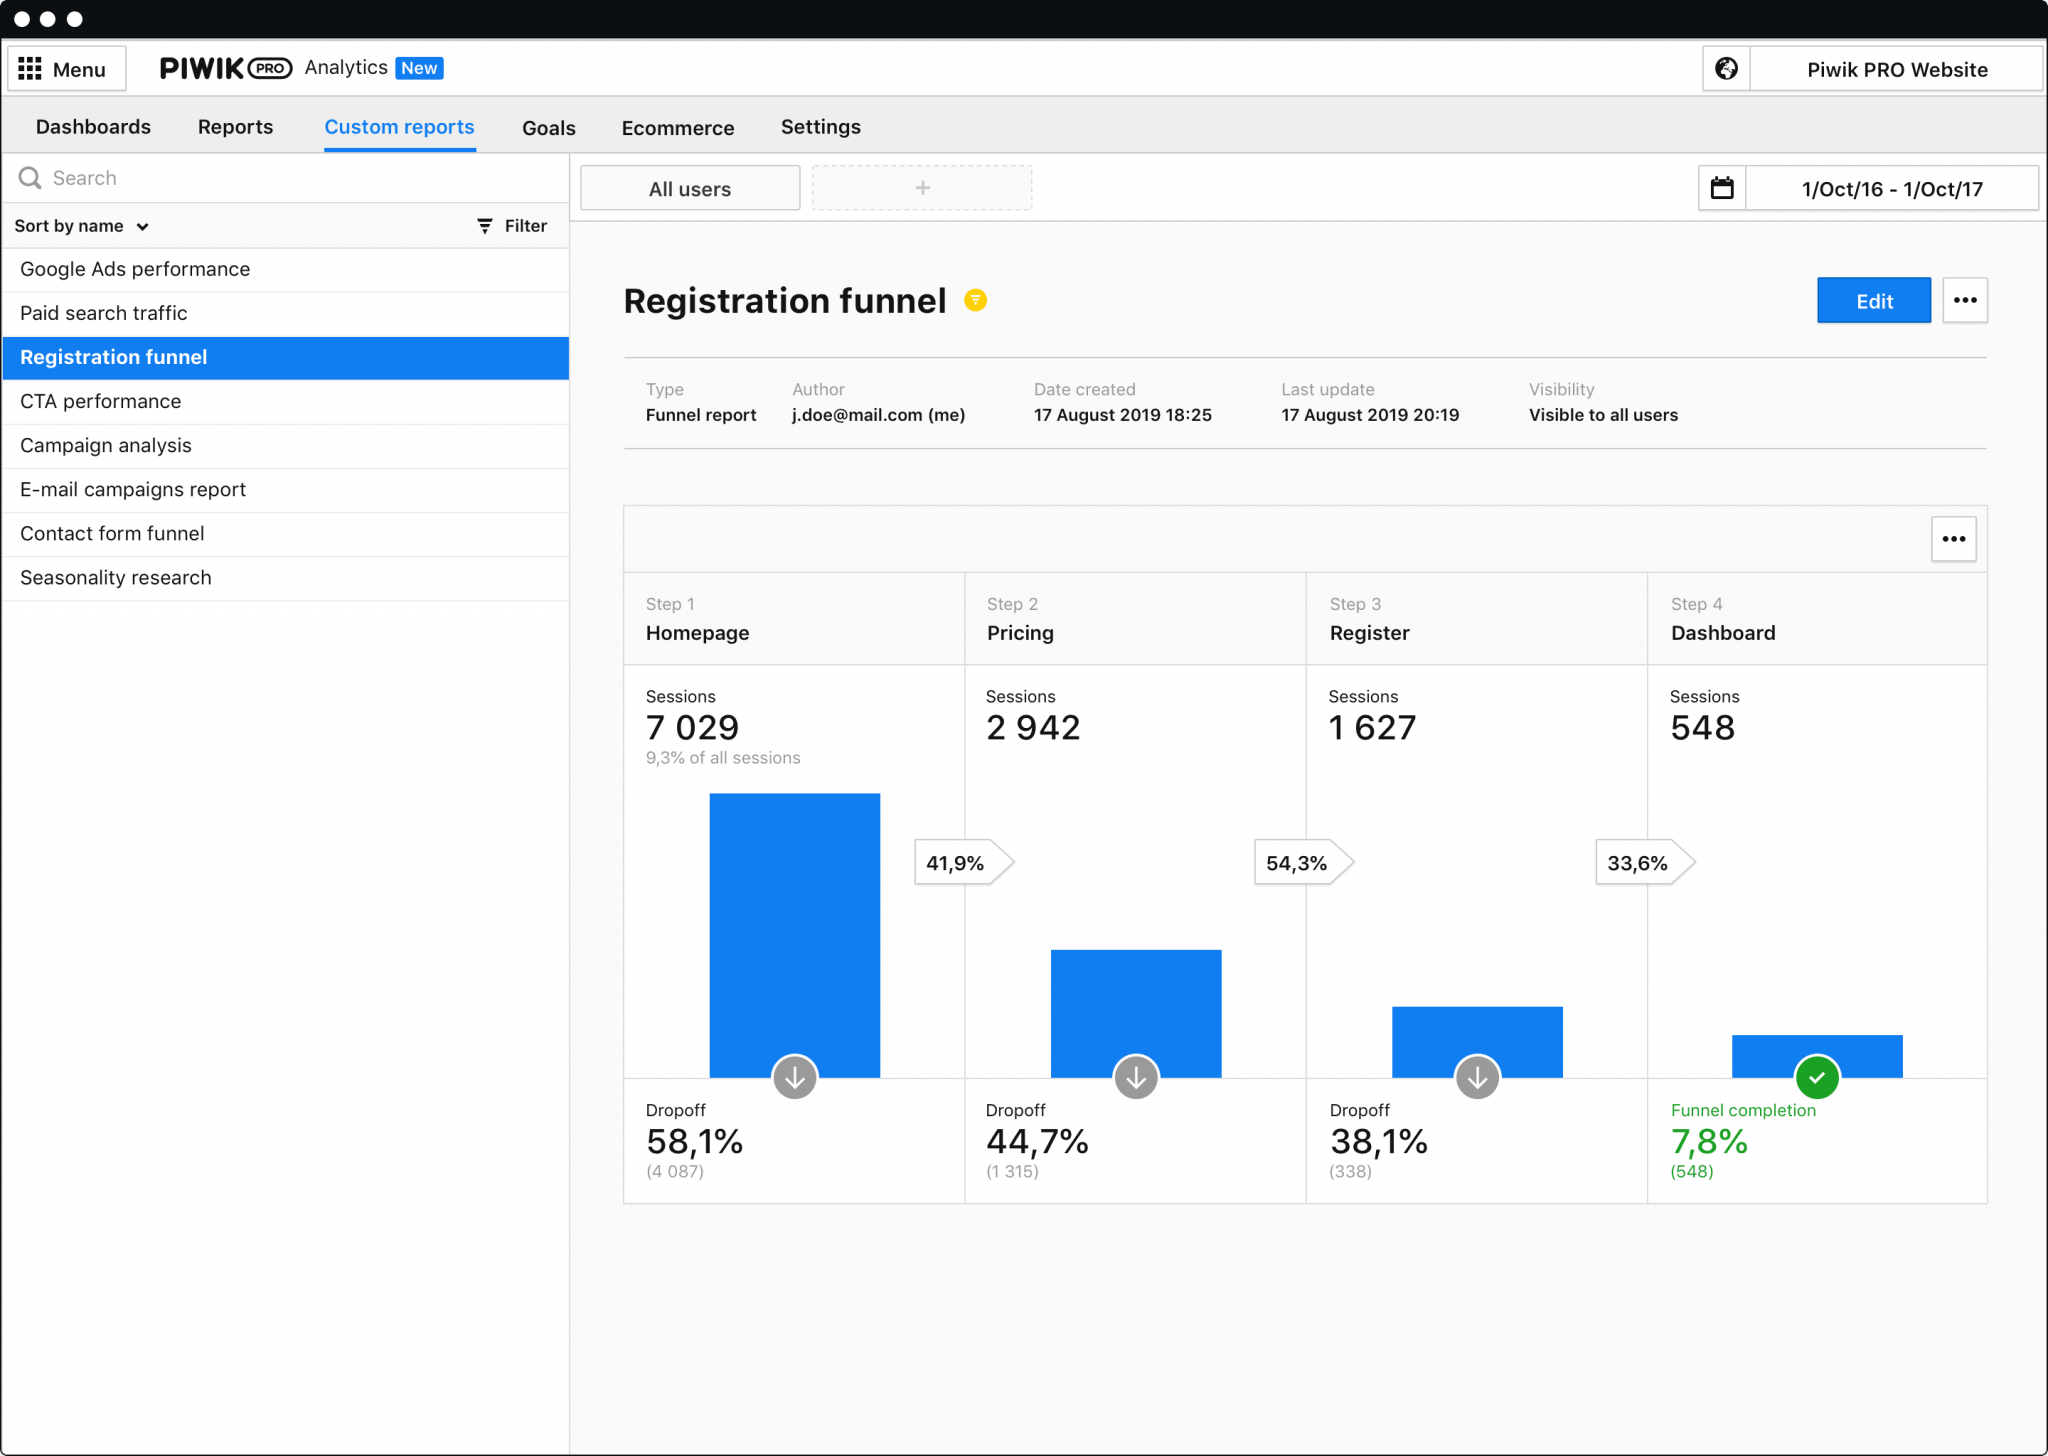Click the Edit button
The image size is (2048, 1456).
tap(1874, 300)
